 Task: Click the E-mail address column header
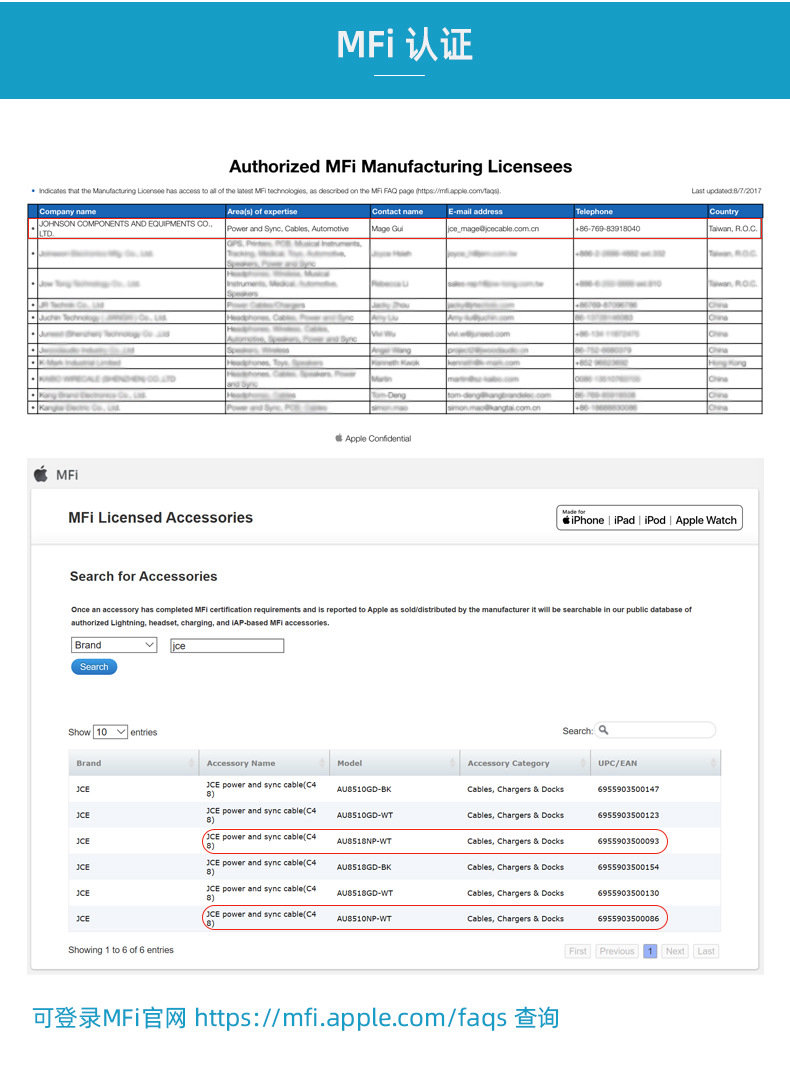point(475,211)
